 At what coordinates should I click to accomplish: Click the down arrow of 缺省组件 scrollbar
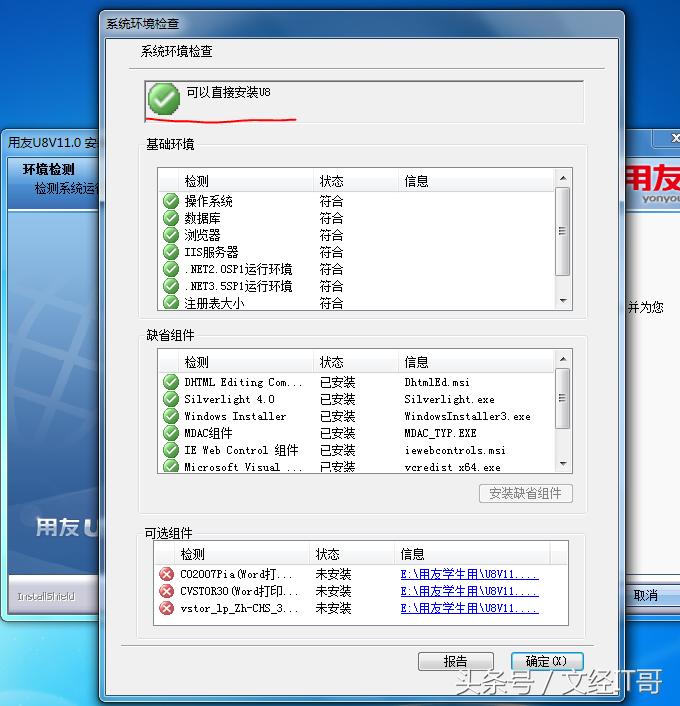pos(563,464)
